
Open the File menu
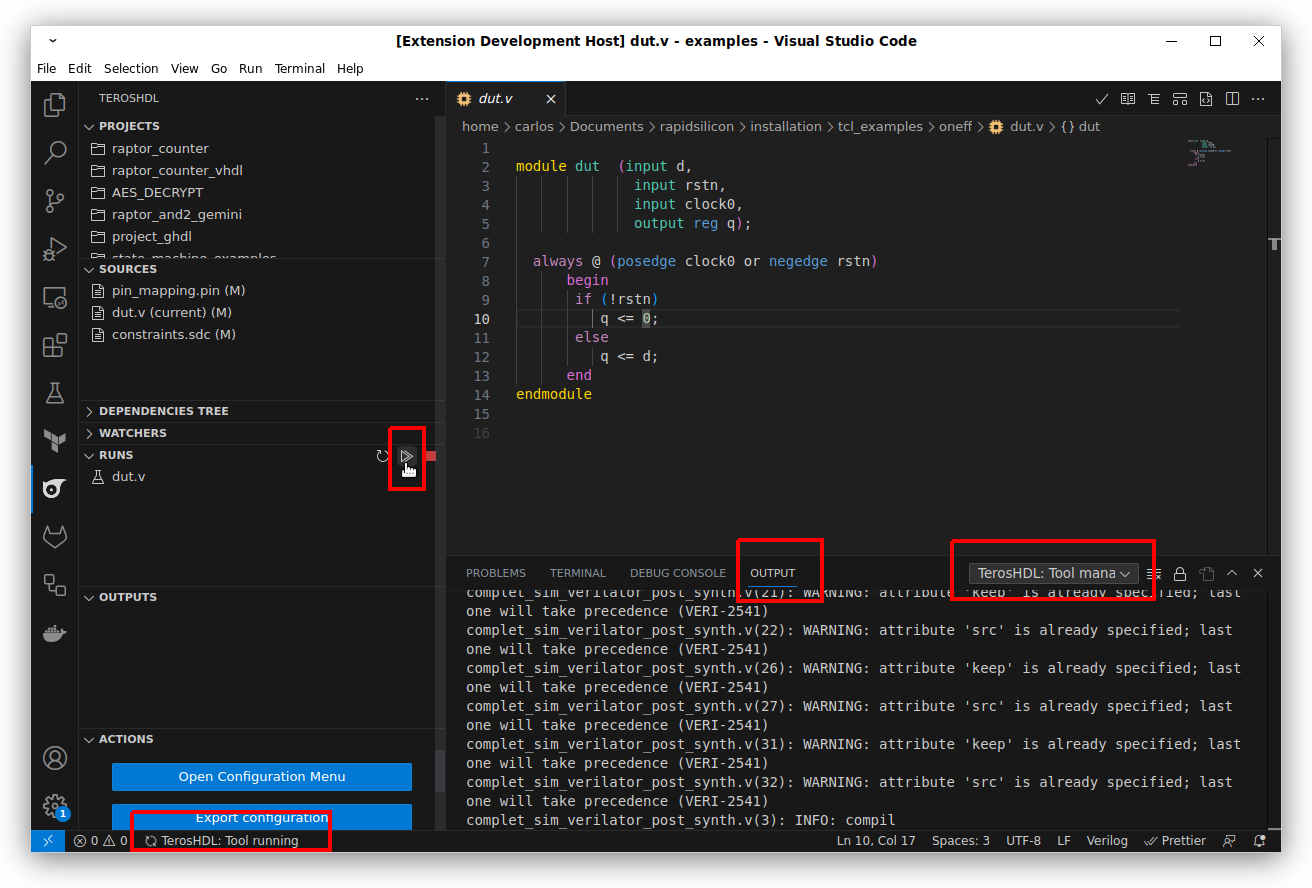[x=46, y=69]
